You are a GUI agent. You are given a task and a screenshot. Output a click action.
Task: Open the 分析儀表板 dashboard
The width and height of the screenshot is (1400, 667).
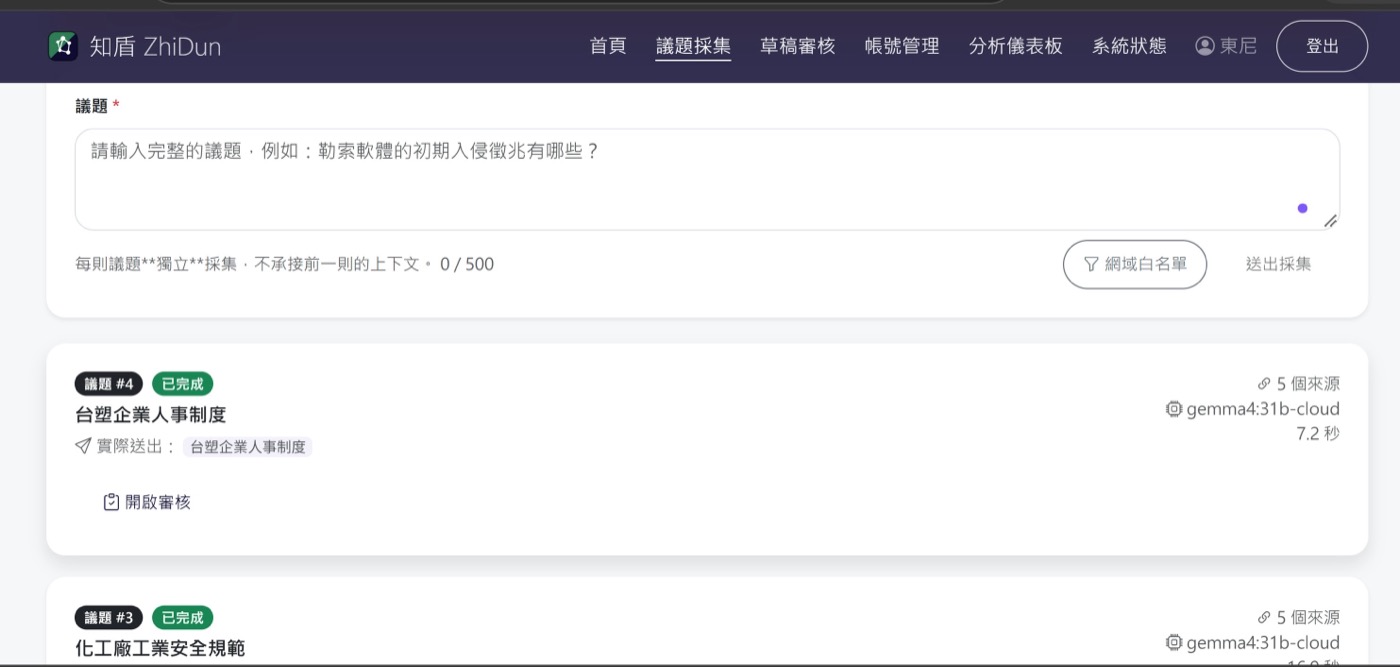(1016, 46)
